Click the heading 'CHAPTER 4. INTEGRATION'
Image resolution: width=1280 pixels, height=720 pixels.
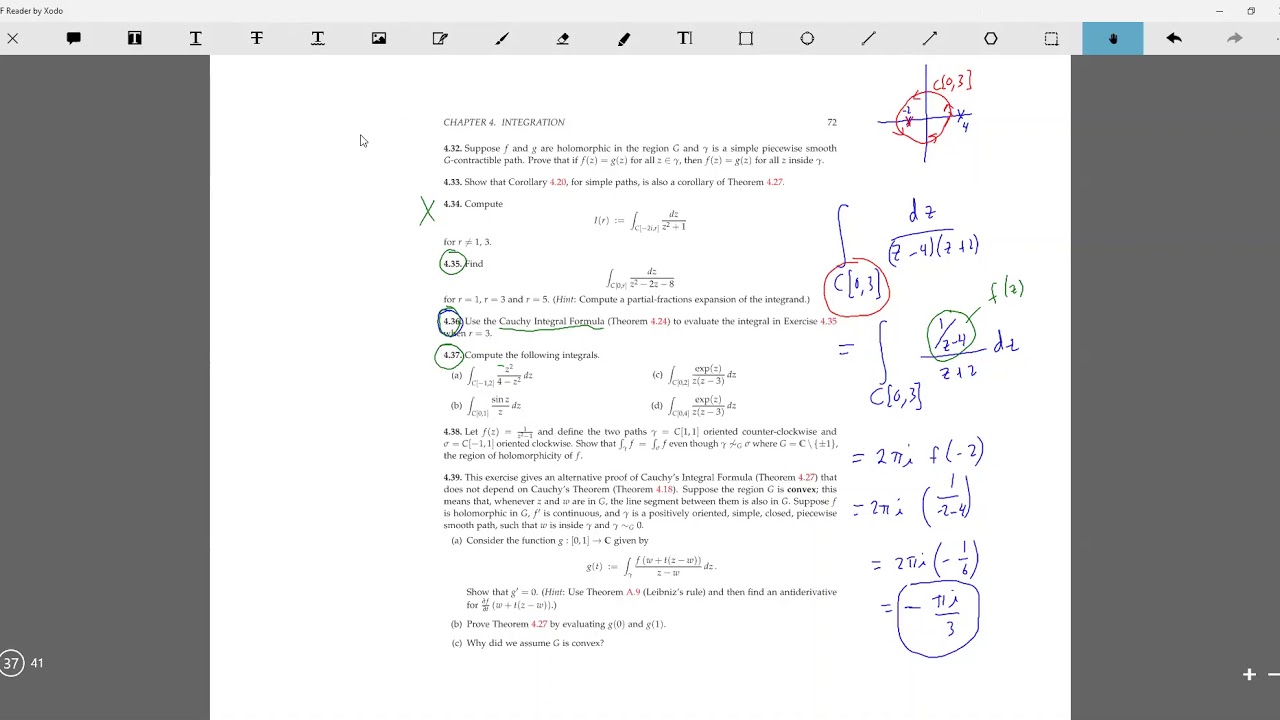(x=504, y=122)
